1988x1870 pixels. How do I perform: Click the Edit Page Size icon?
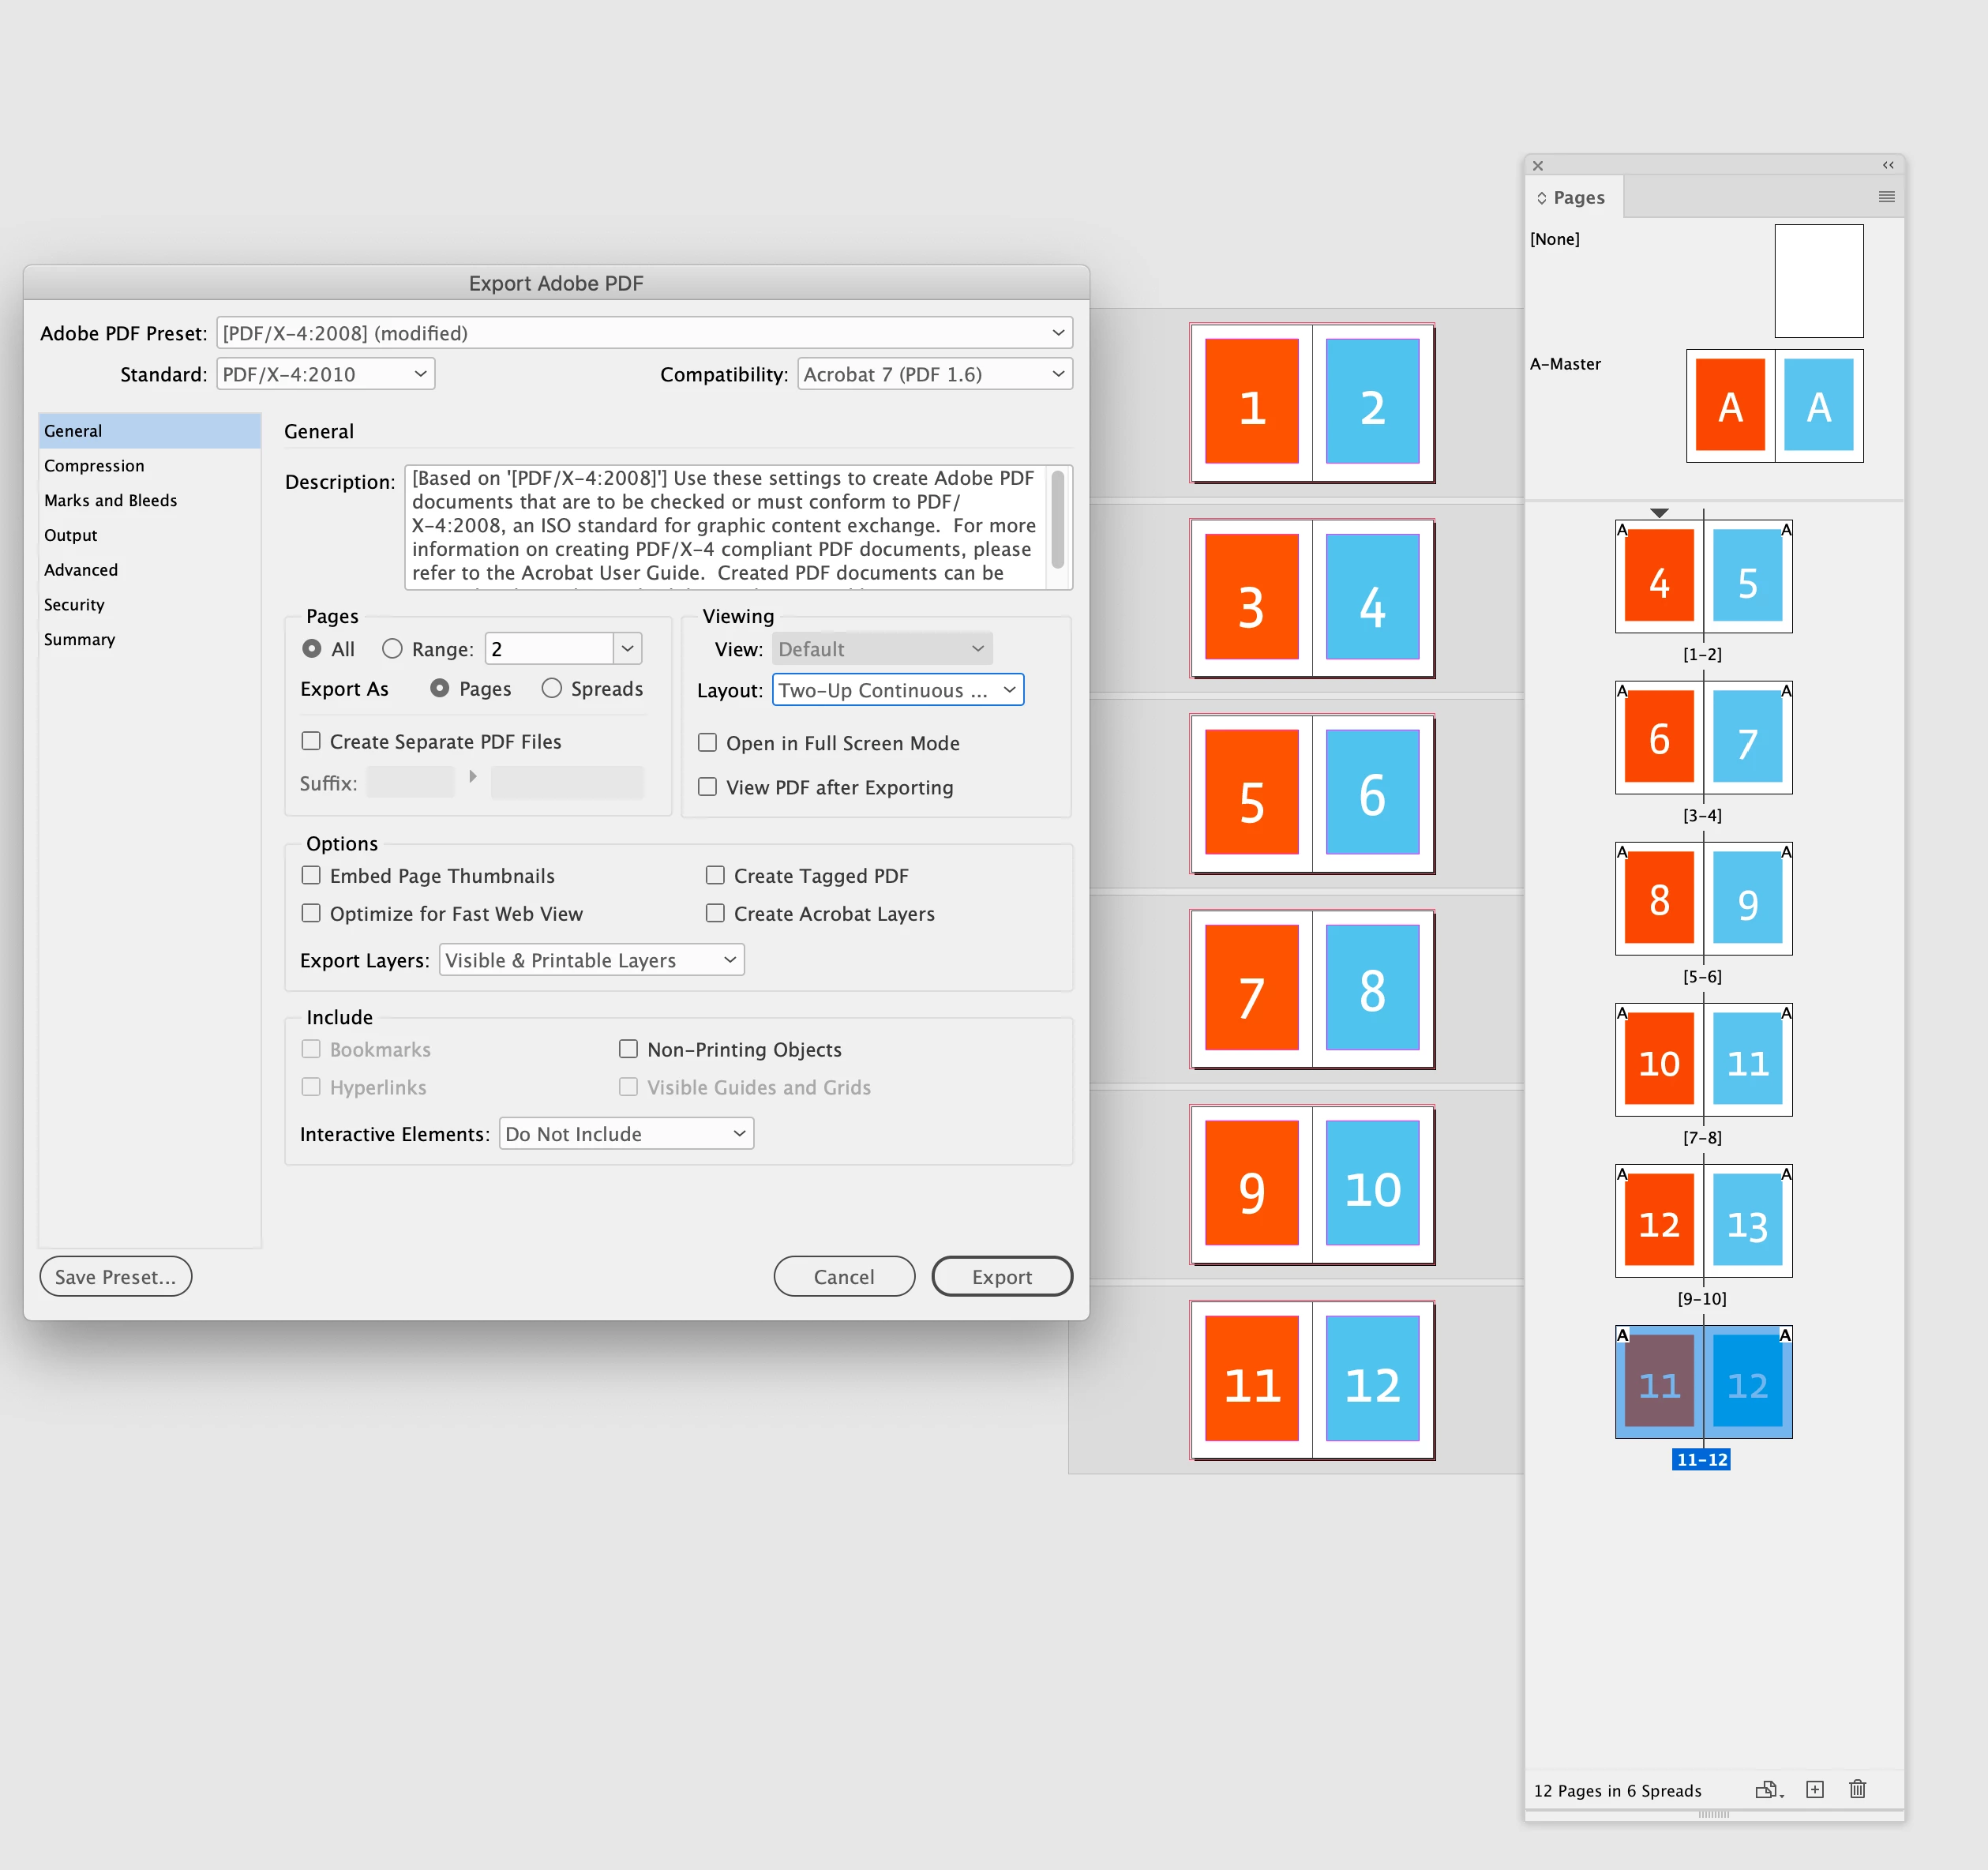point(1768,1790)
